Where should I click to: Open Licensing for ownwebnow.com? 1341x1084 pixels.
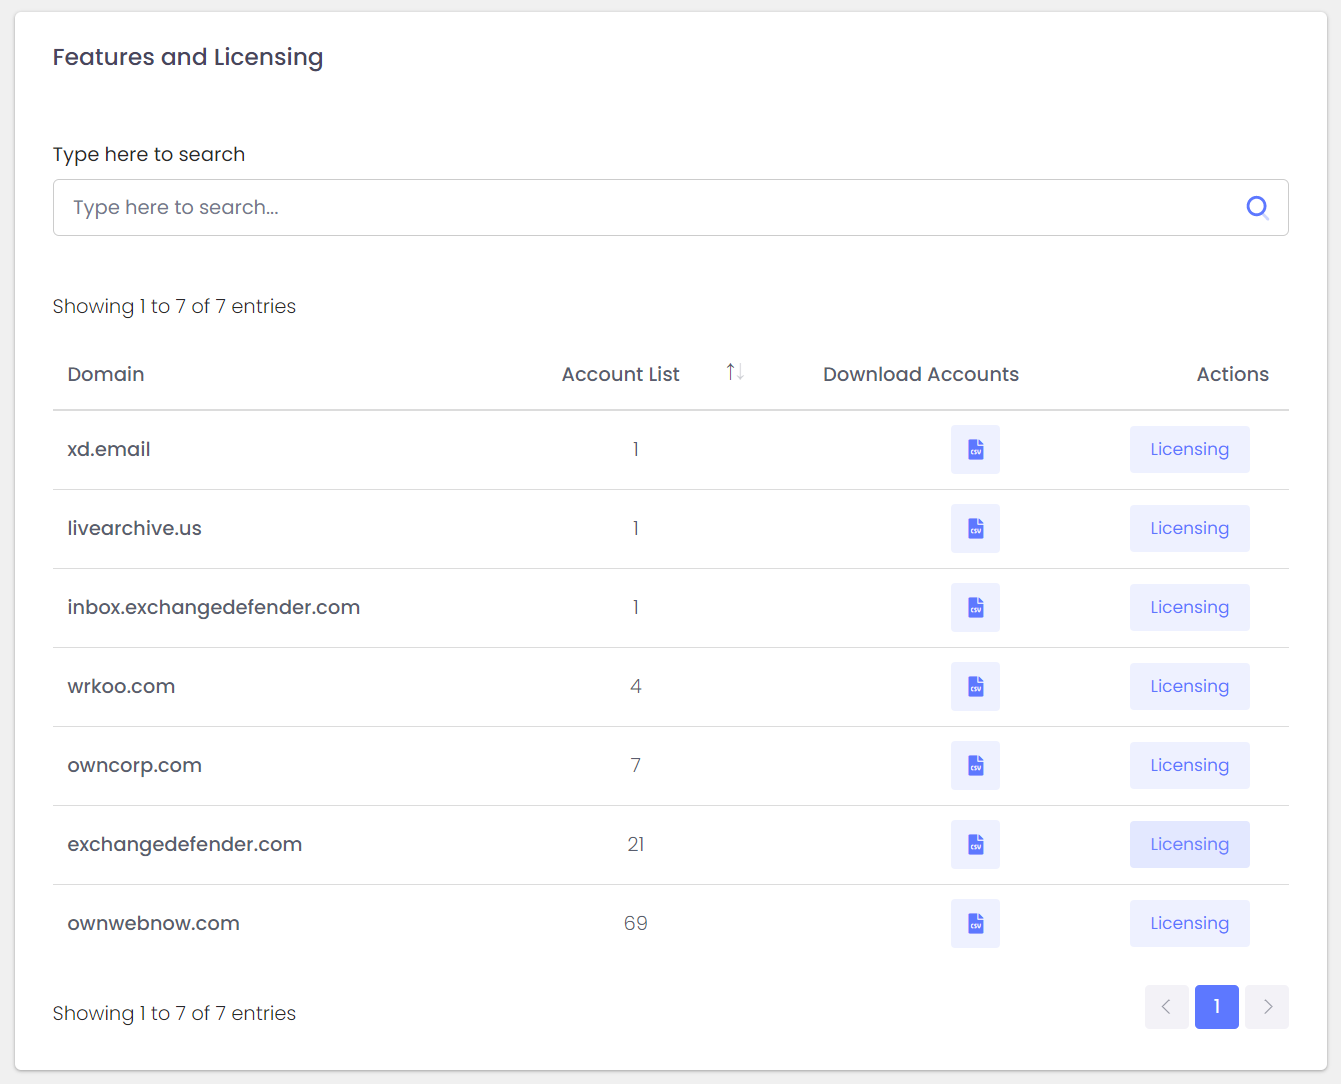1189,924
